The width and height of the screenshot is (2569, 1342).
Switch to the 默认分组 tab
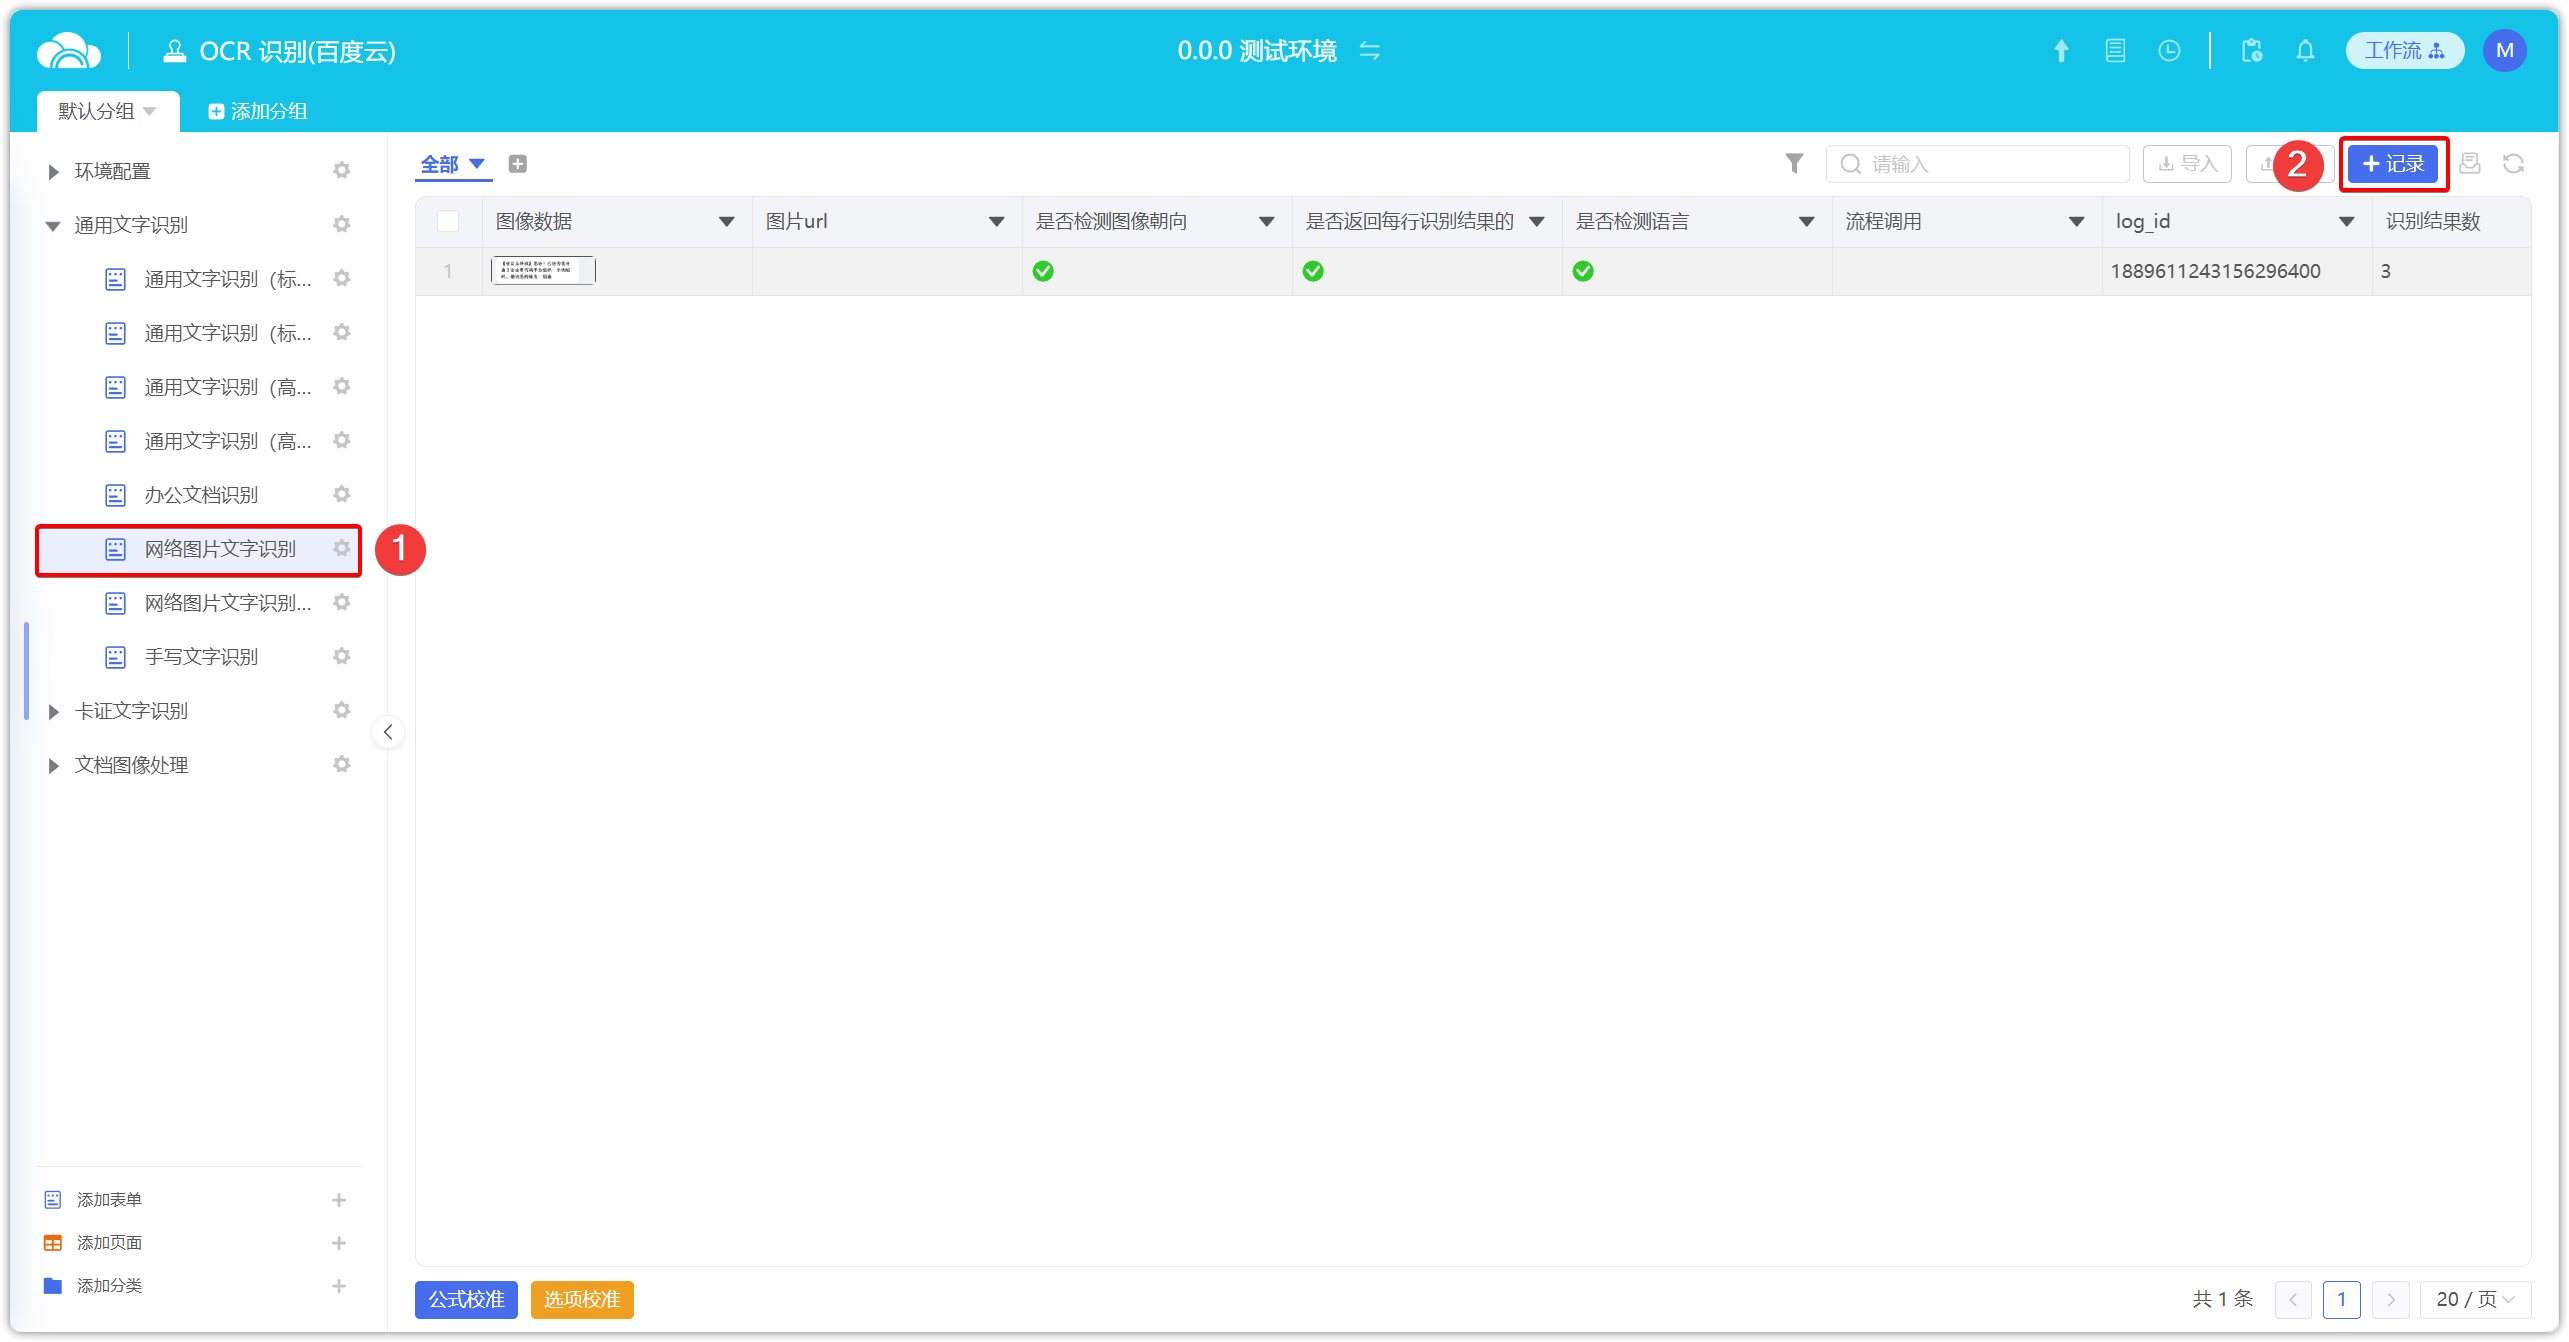97,111
